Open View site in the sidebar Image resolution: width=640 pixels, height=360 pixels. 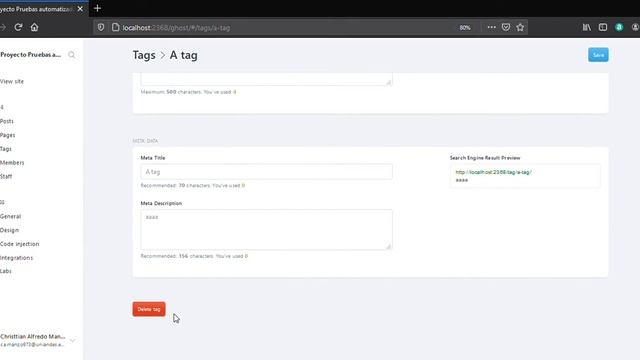pos(12,81)
